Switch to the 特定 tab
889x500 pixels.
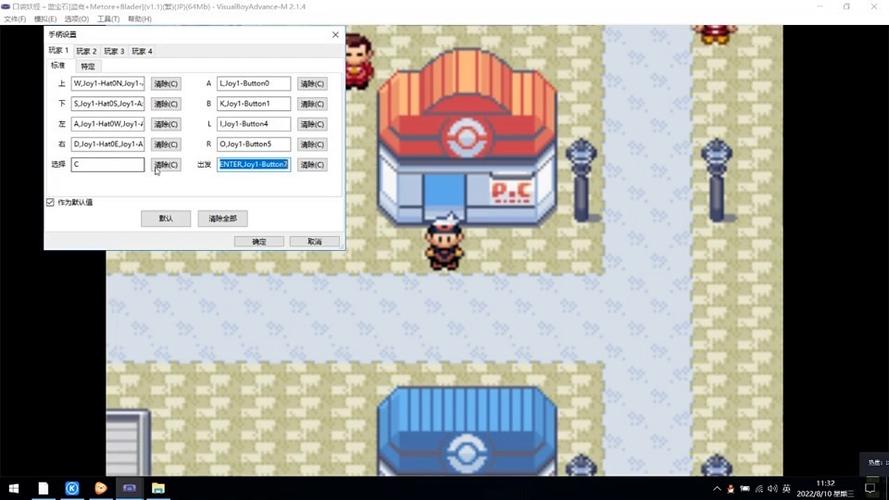(x=88, y=66)
